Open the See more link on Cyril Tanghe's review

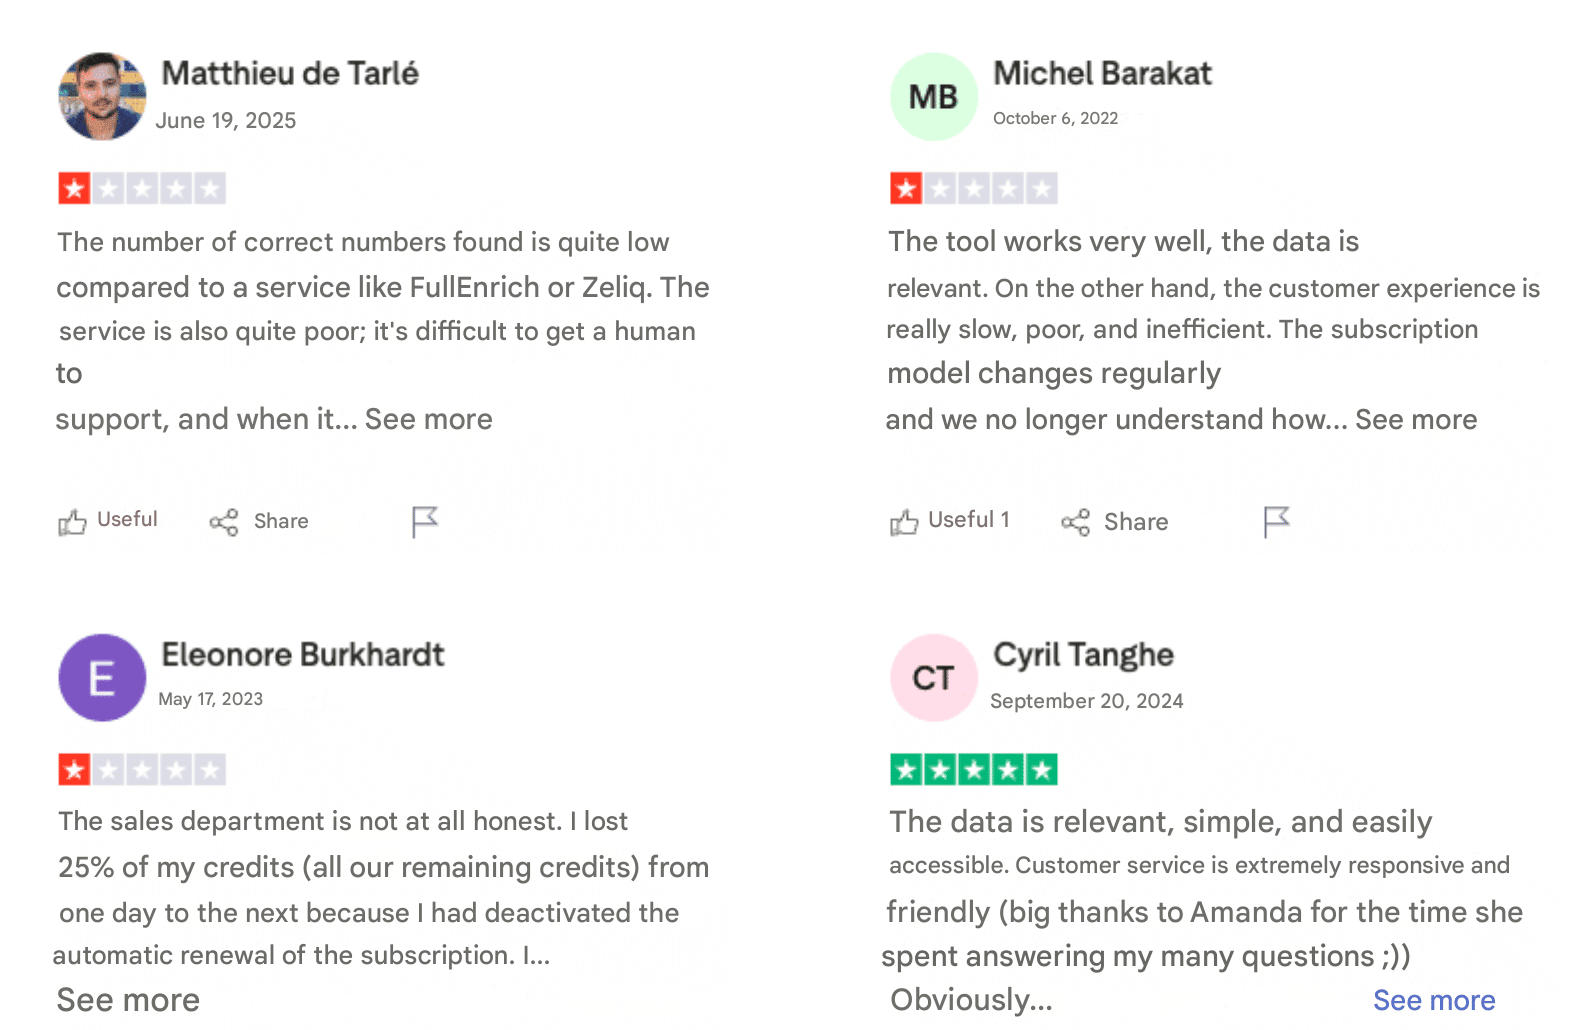pyautogui.click(x=1433, y=1000)
